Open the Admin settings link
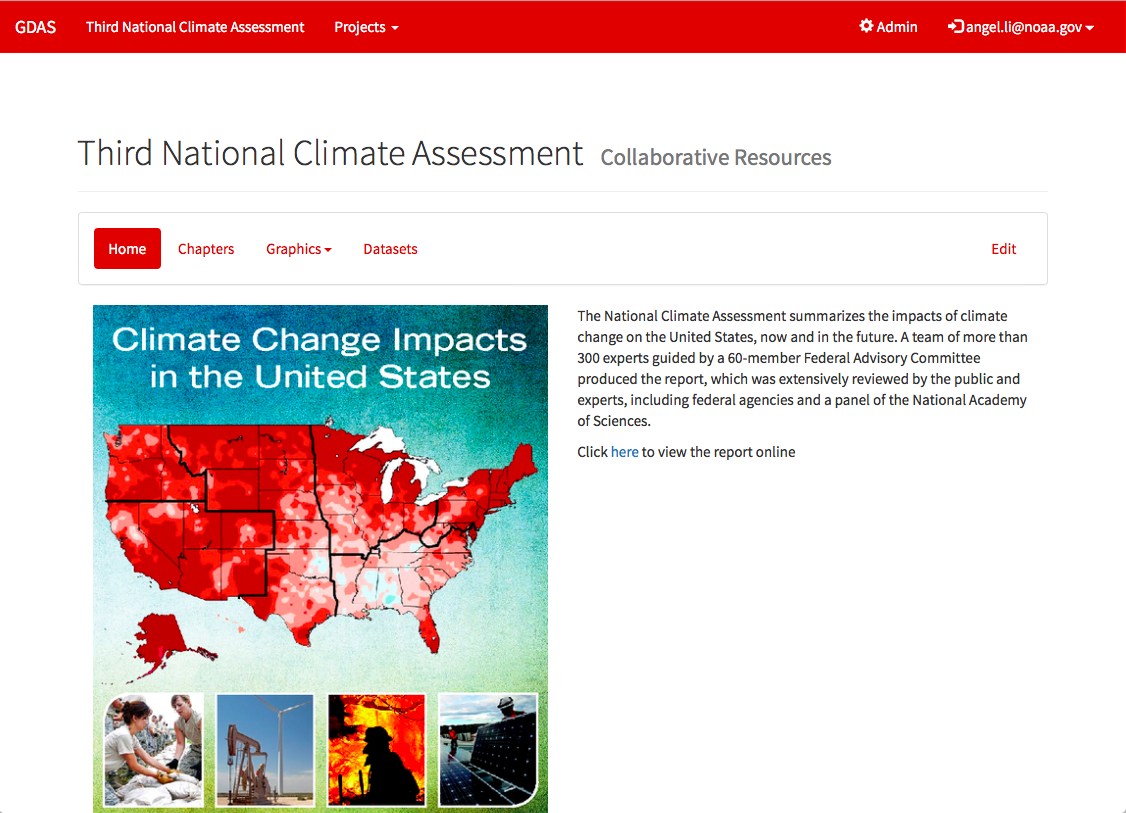 [888, 27]
